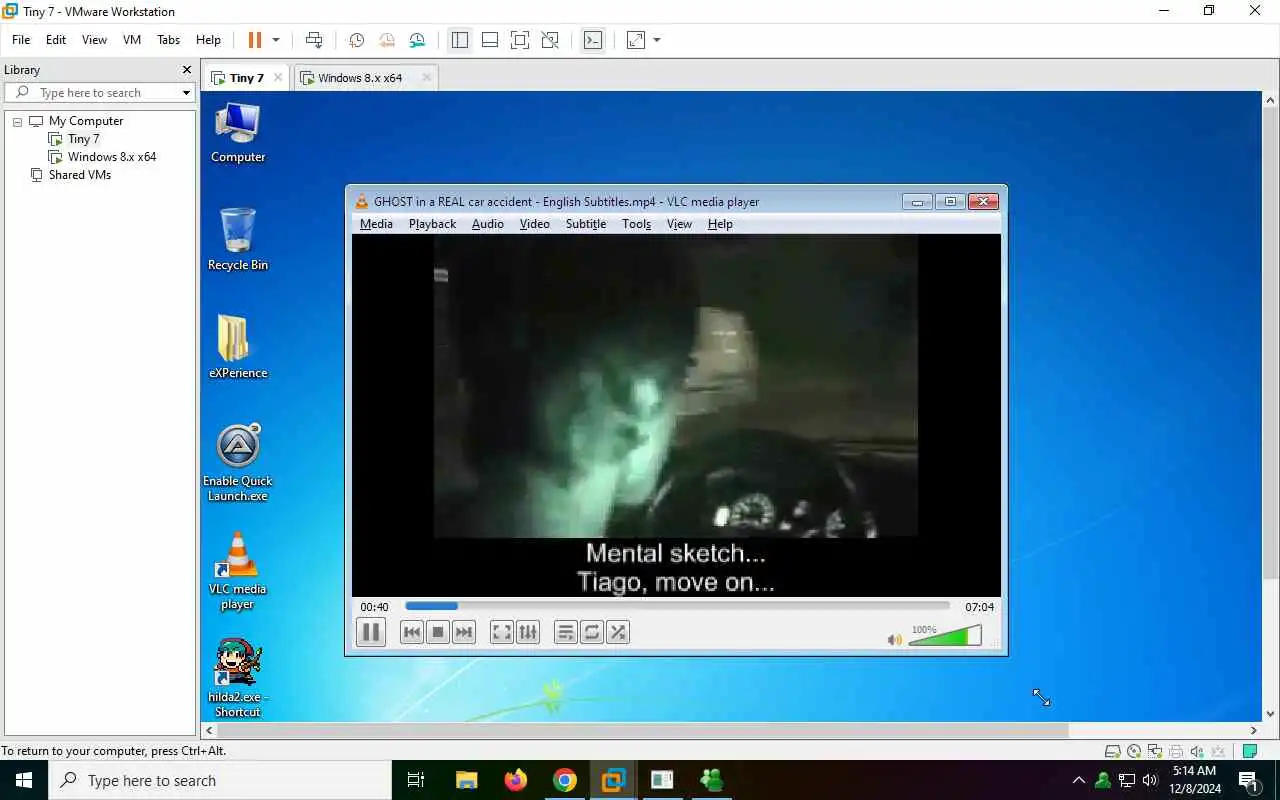This screenshot has height=800, width=1280.
Task: Open Firefox from the host taskbar
Action: [516, 780]
